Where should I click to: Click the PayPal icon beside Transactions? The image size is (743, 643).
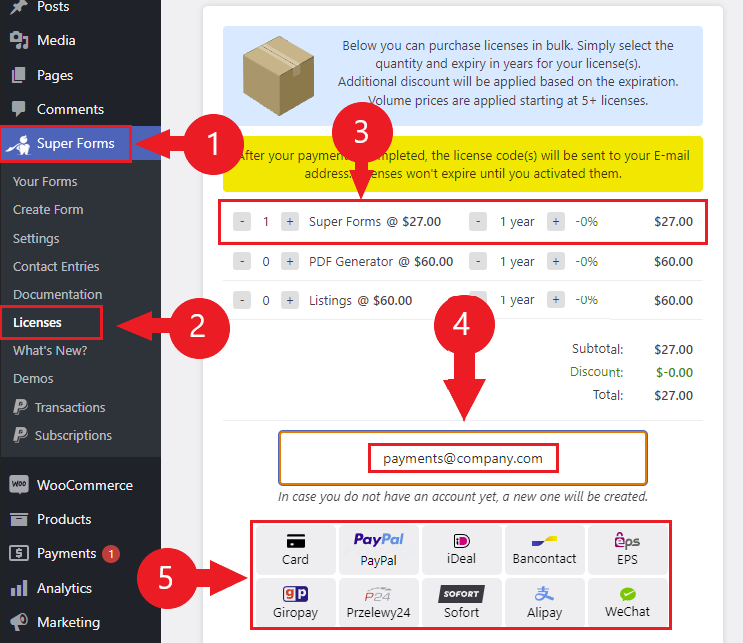point(20,407)
